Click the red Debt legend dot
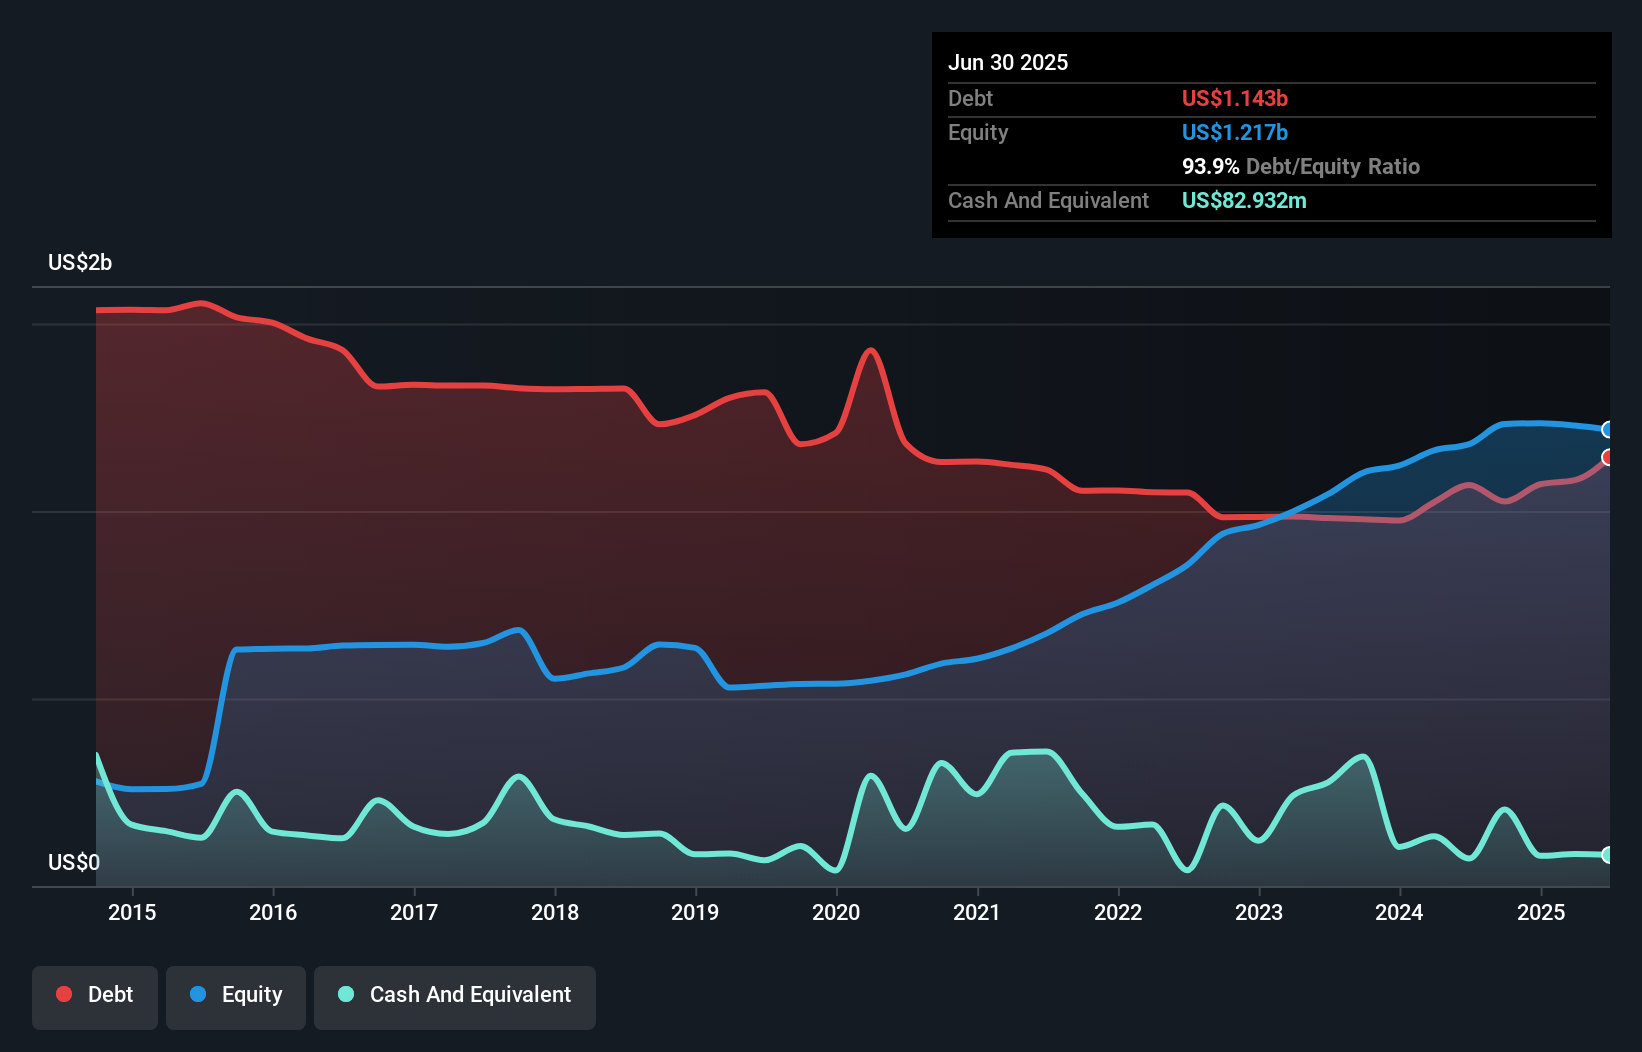The height and width of the screenshot is (1052, 1642). pyautogui.click(x=64, y=994)
